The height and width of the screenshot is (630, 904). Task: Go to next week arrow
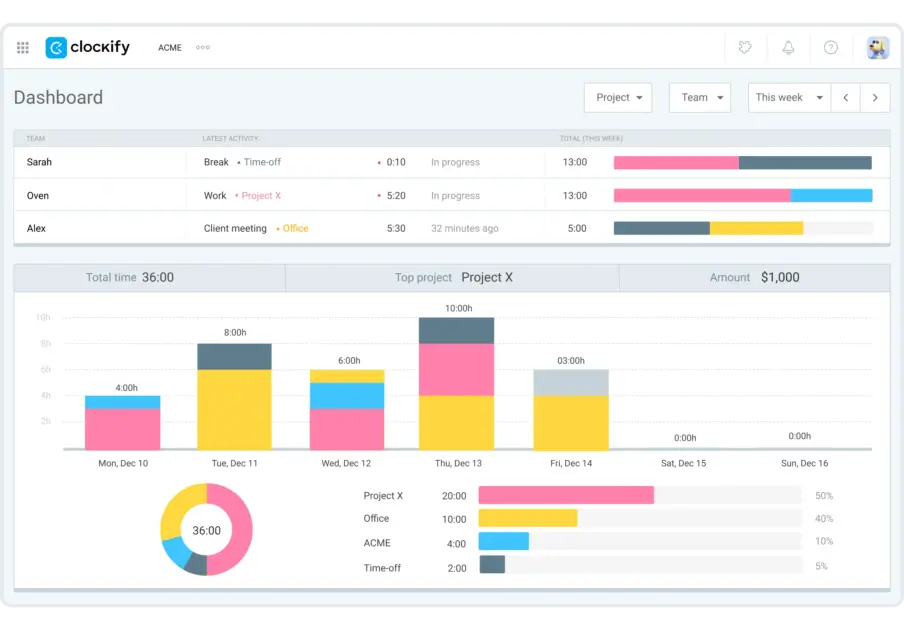coord(875,97)
